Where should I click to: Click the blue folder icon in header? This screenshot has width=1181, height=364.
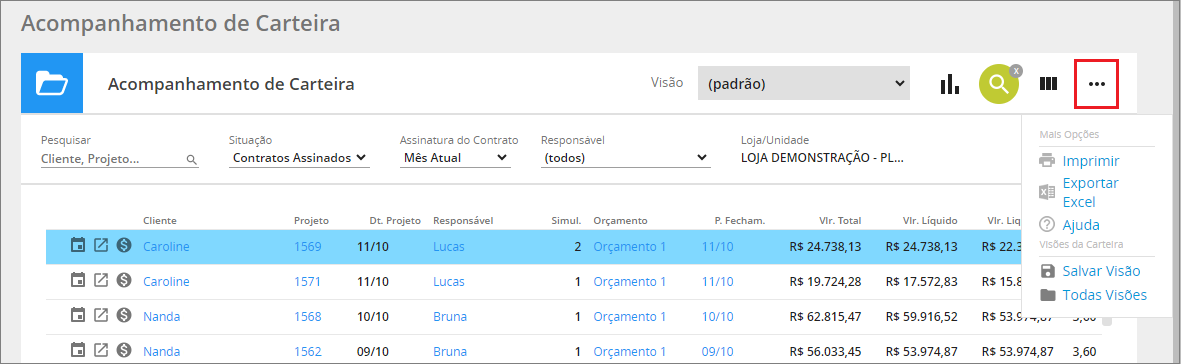[52, 83]
